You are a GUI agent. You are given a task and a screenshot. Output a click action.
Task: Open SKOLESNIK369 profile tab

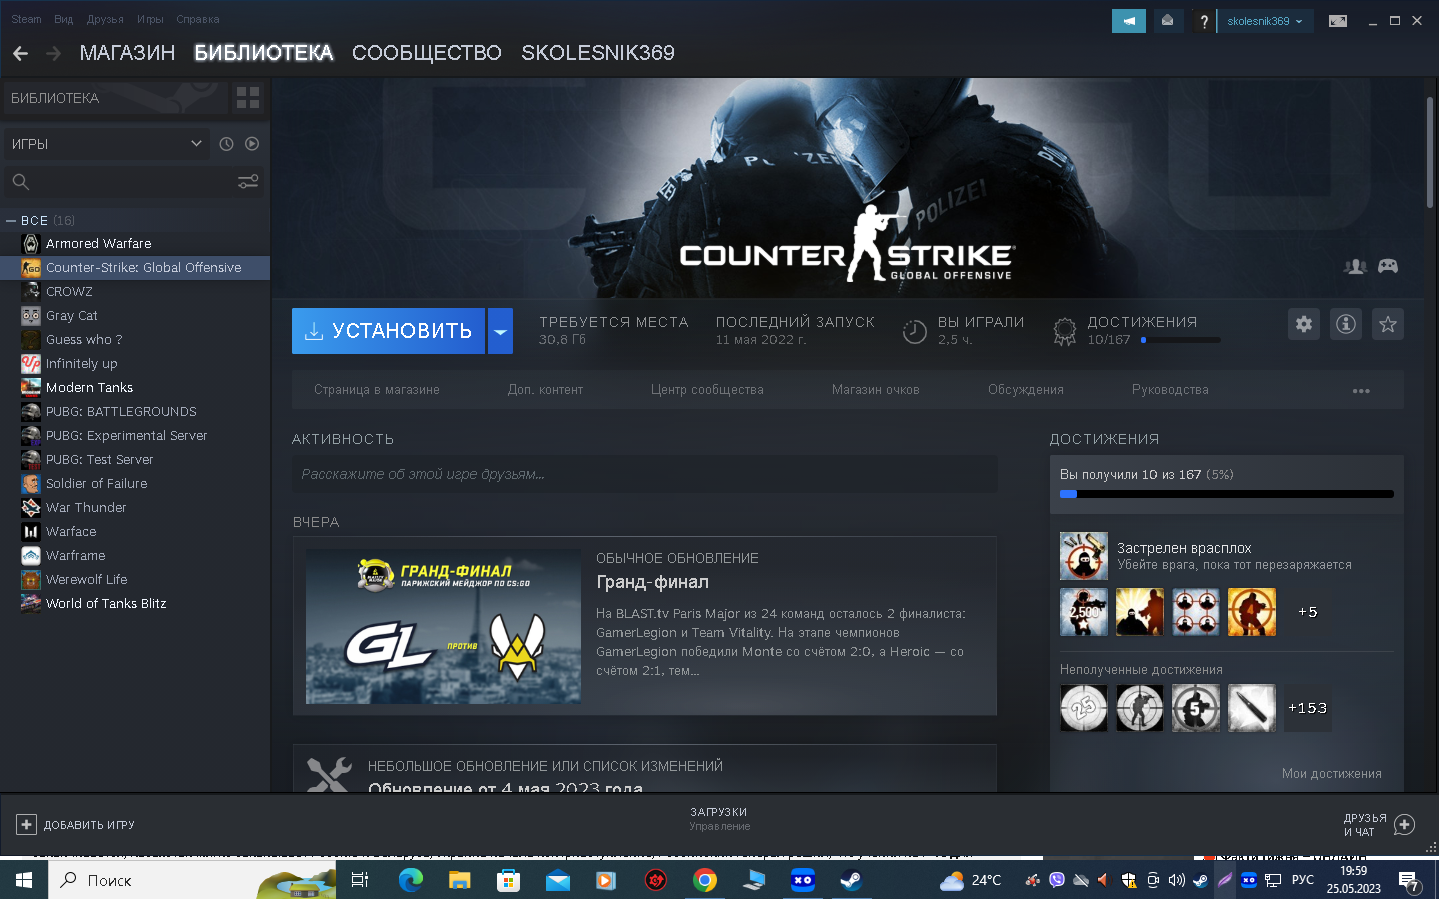click(x=598, y=53)
